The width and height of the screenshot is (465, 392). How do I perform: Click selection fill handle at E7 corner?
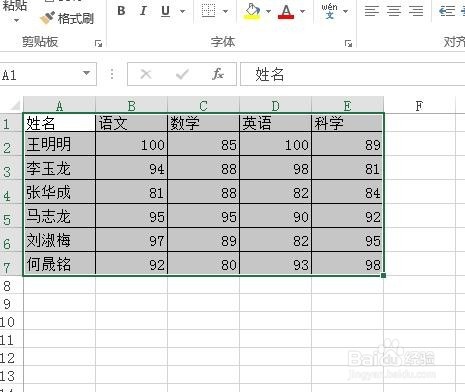pos(383,275)
